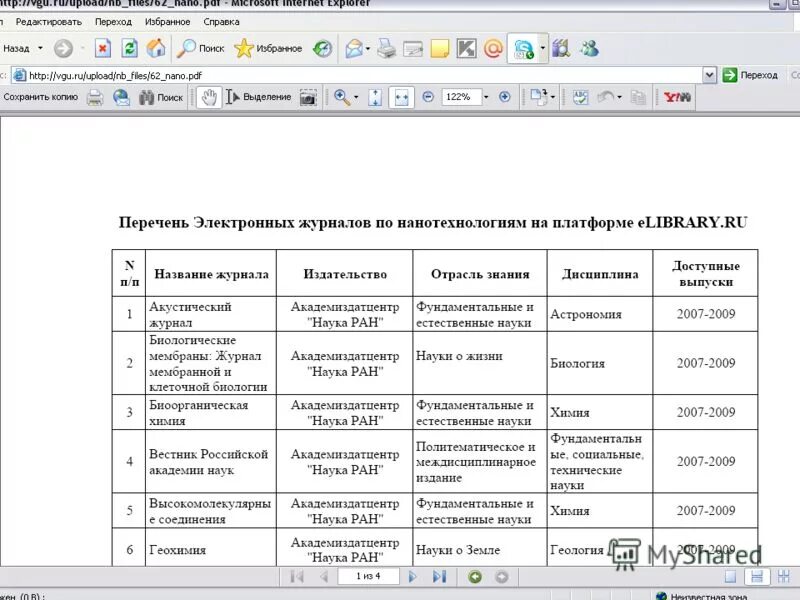This screenshot has height=600, width=800.
Task: Go to the first page icon
Action: [296, 577]
